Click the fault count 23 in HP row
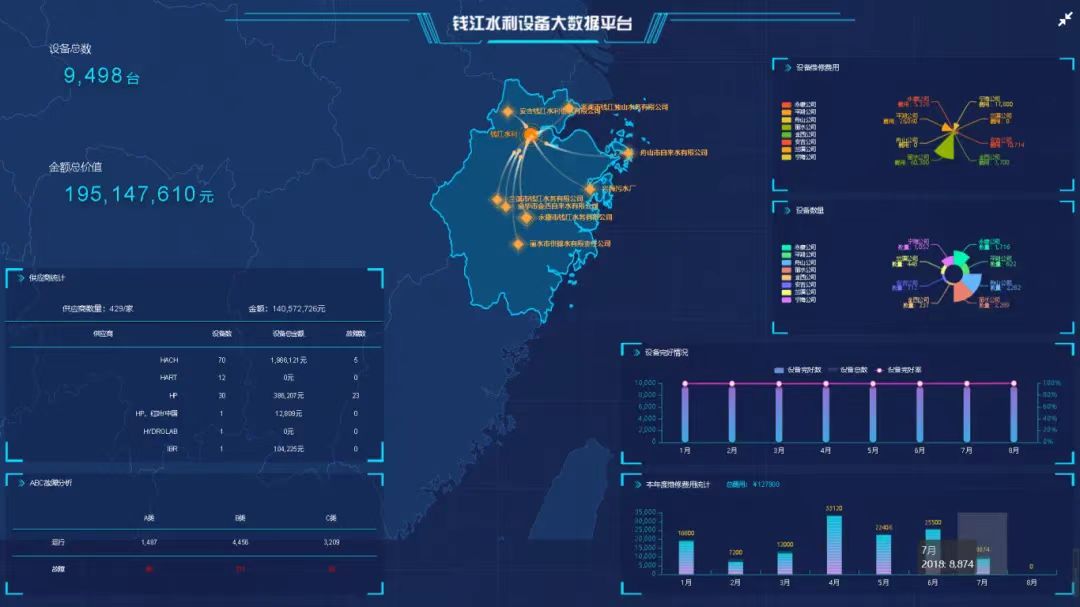1080x607 pixels. click(x=355, y=395)
